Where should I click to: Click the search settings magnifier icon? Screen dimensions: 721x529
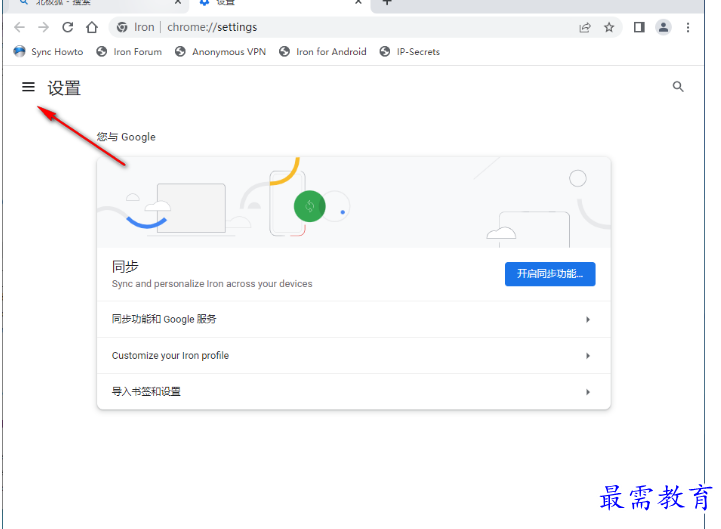point(678,86)
